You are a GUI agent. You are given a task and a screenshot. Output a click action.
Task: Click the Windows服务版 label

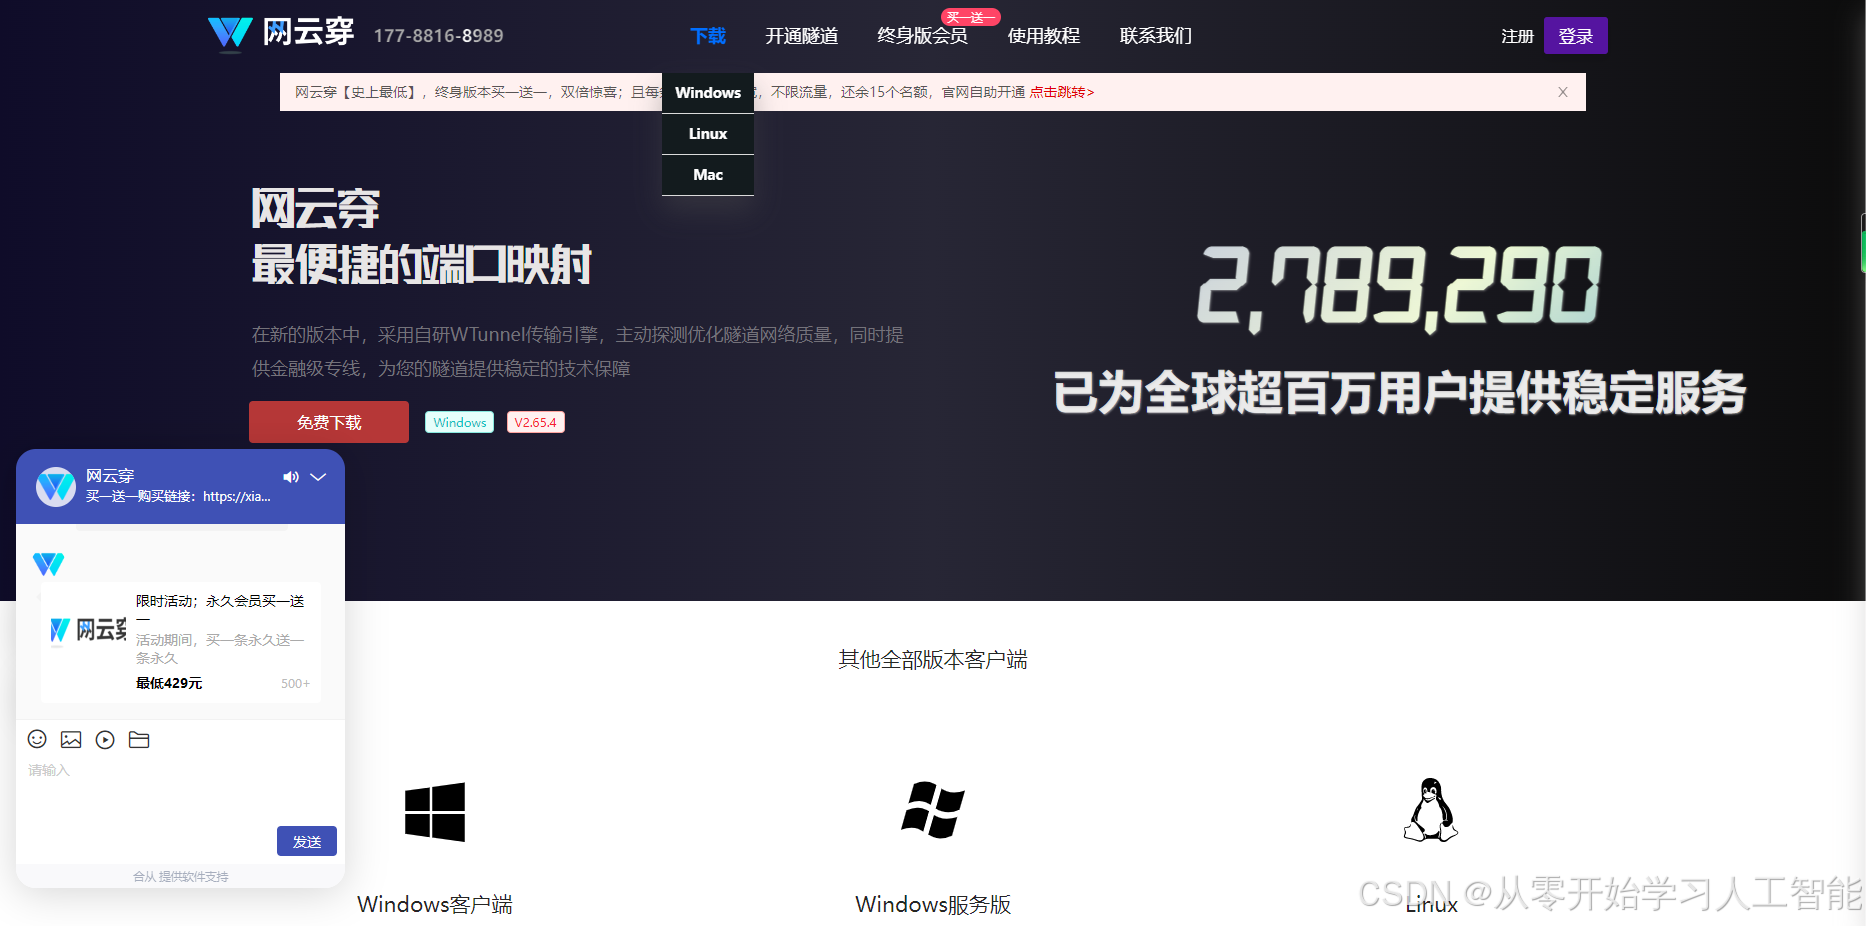[x=933, y=904]
